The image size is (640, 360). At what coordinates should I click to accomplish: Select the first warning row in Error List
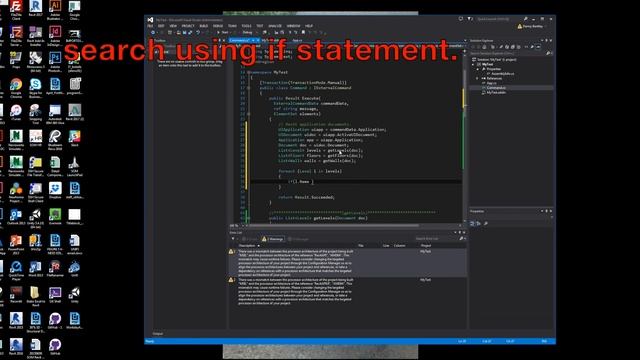[348, 263]
